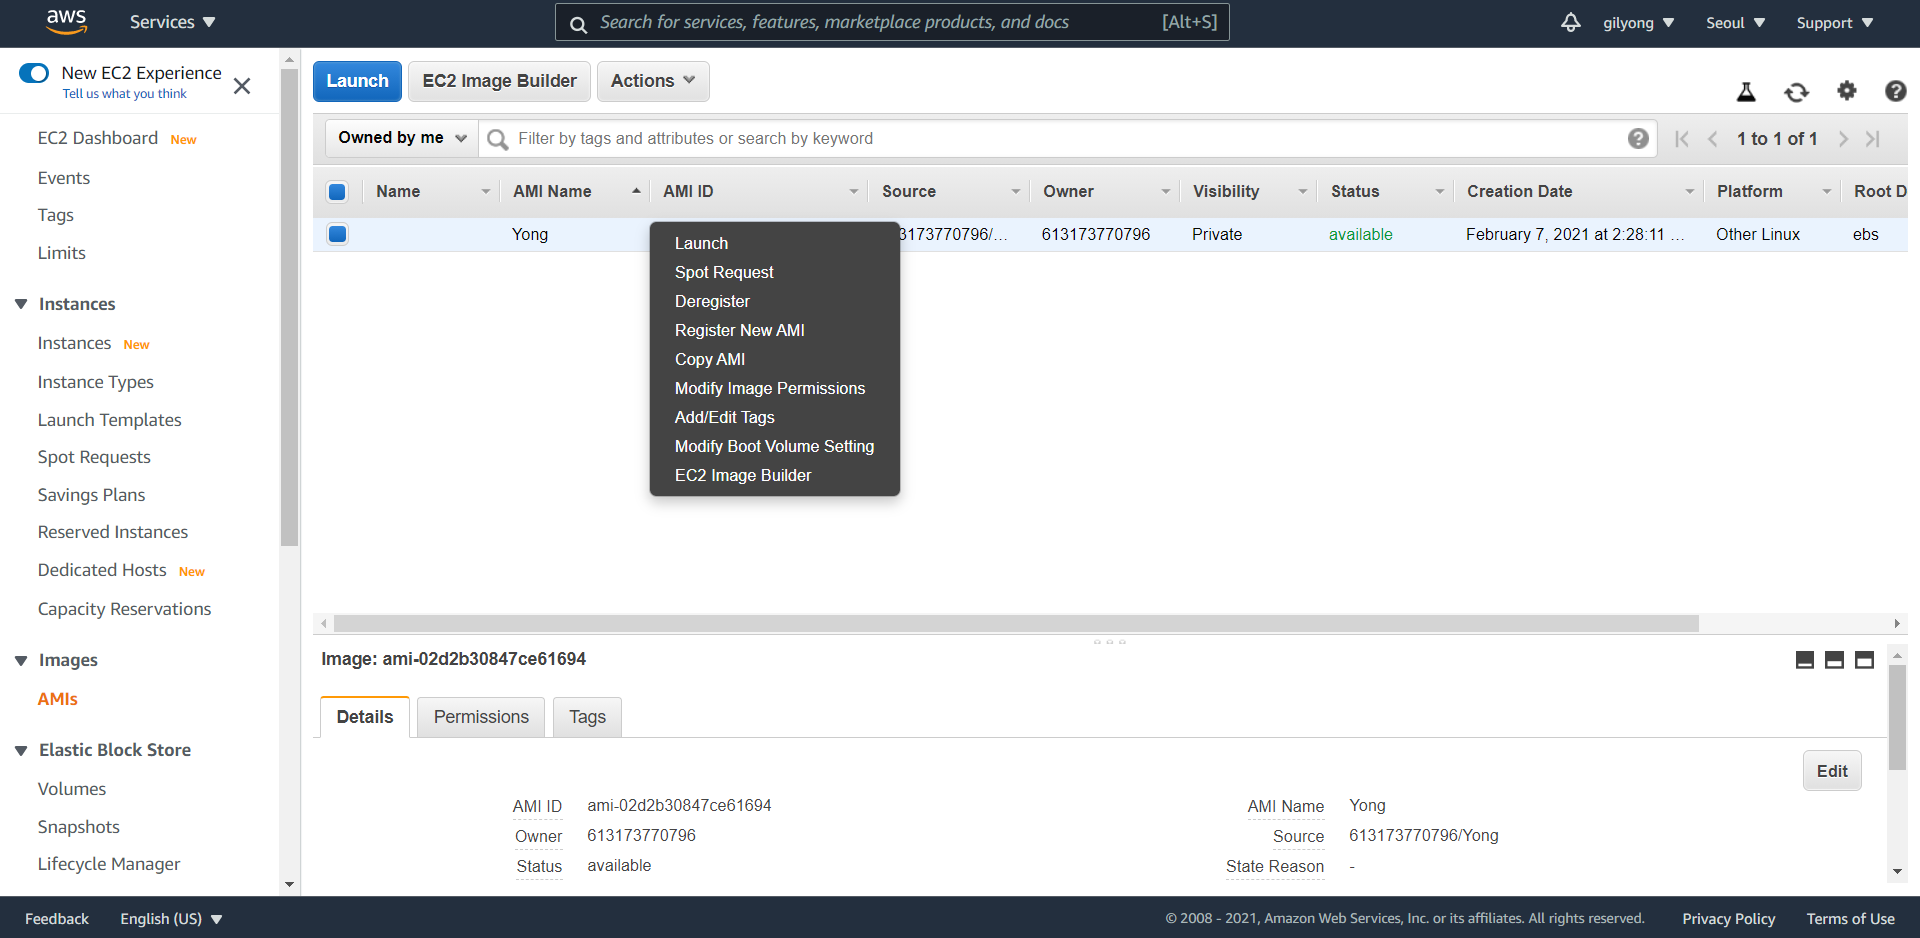The image size is (1920, 938).
Task: Open the notifications bell
Action: (1571, 22)
